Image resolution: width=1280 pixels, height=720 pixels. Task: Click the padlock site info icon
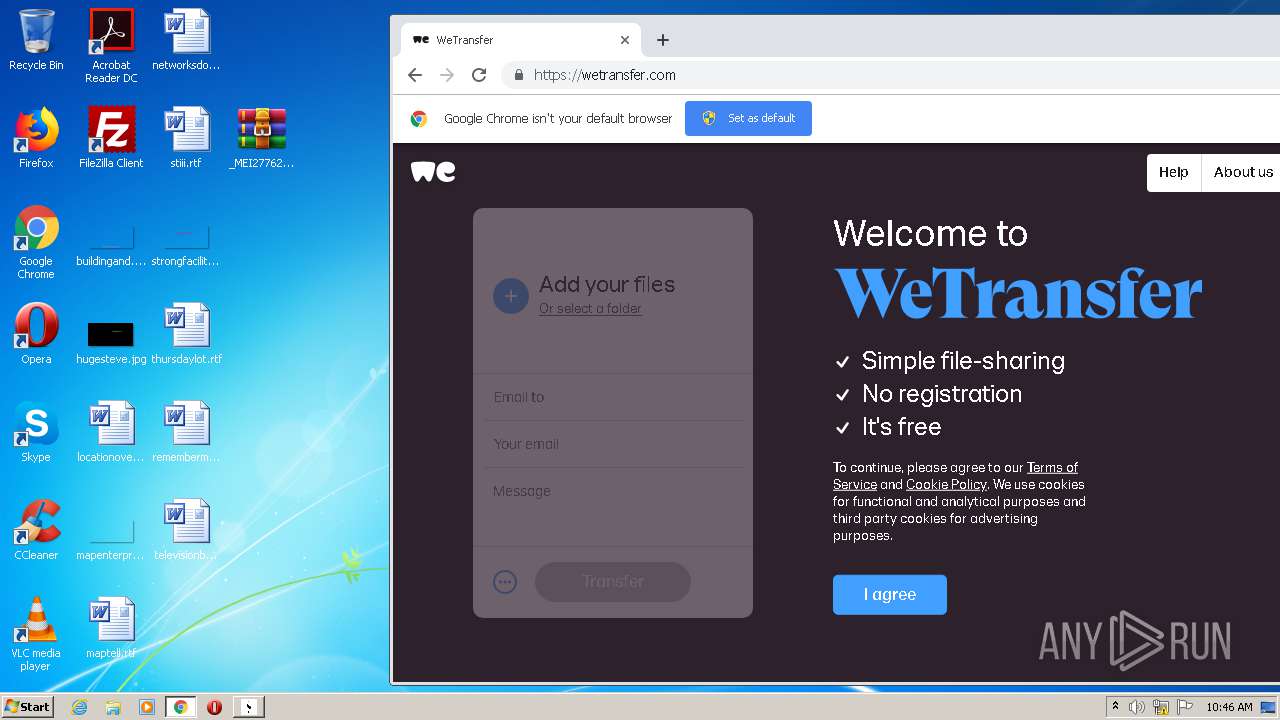click(518, 75)
